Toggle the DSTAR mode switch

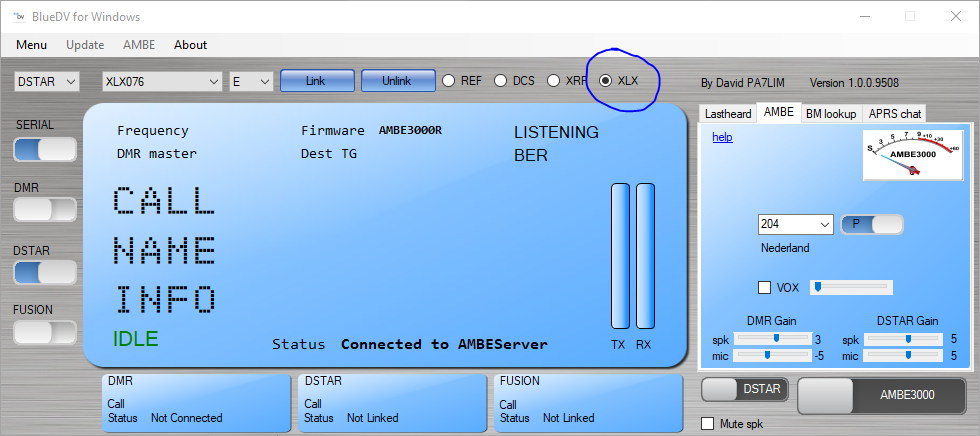click(45, 272)
